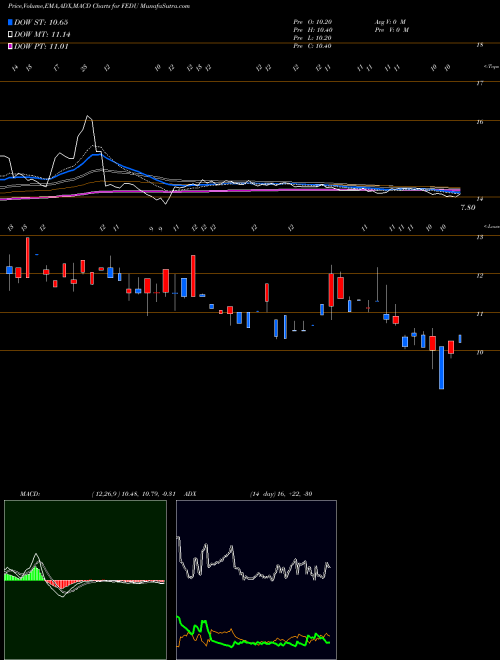The image size is (500, 660).
Task: Click the 7.80 value label beside the EMA lines
Action: click(x=468, y=208)
